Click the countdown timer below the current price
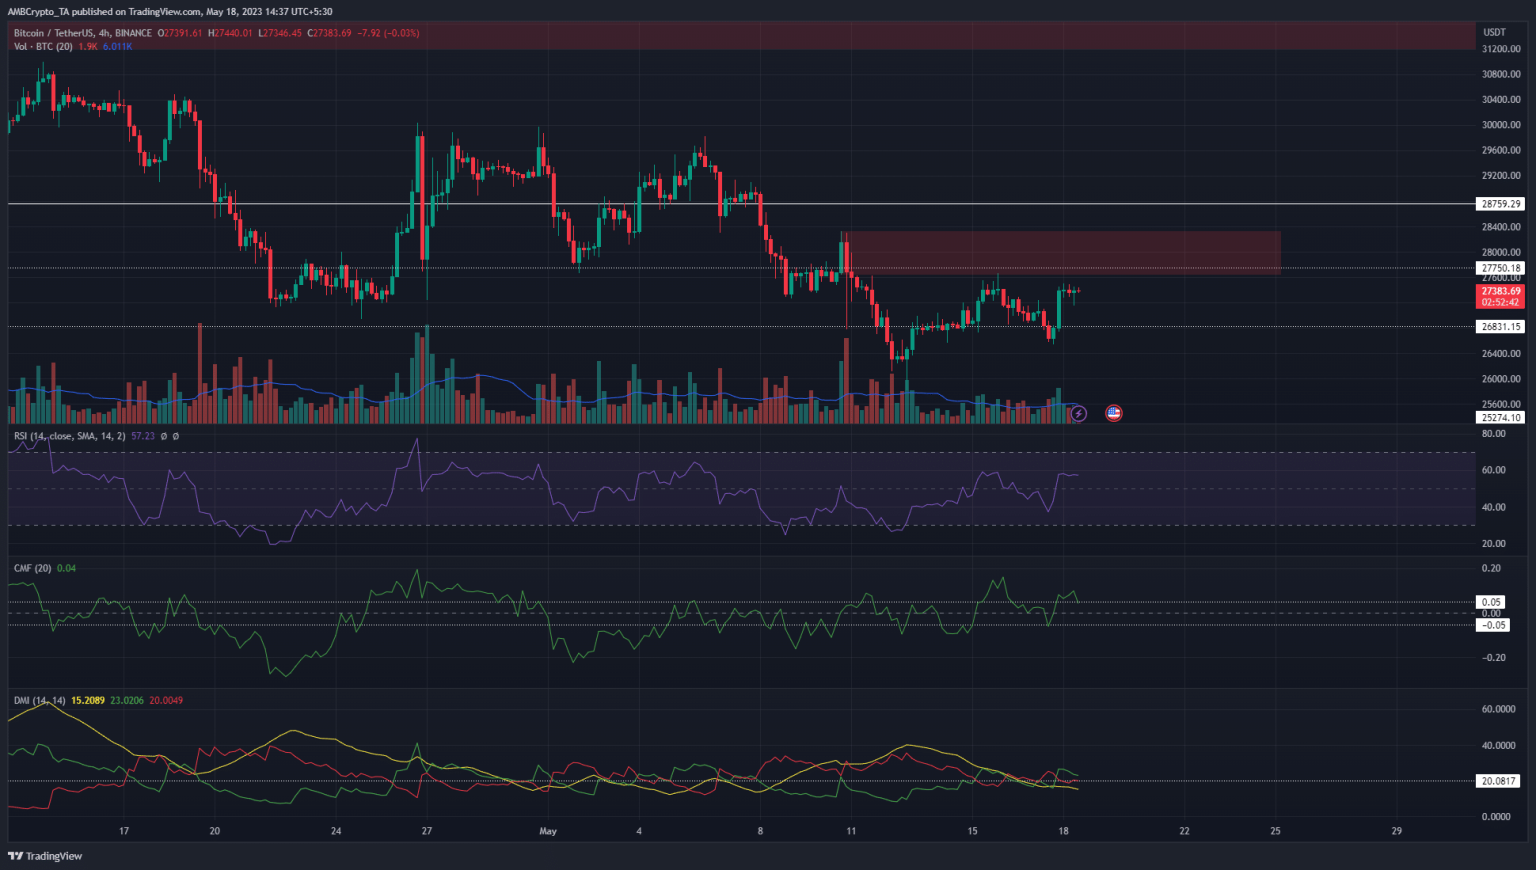 coord(1499,302)
